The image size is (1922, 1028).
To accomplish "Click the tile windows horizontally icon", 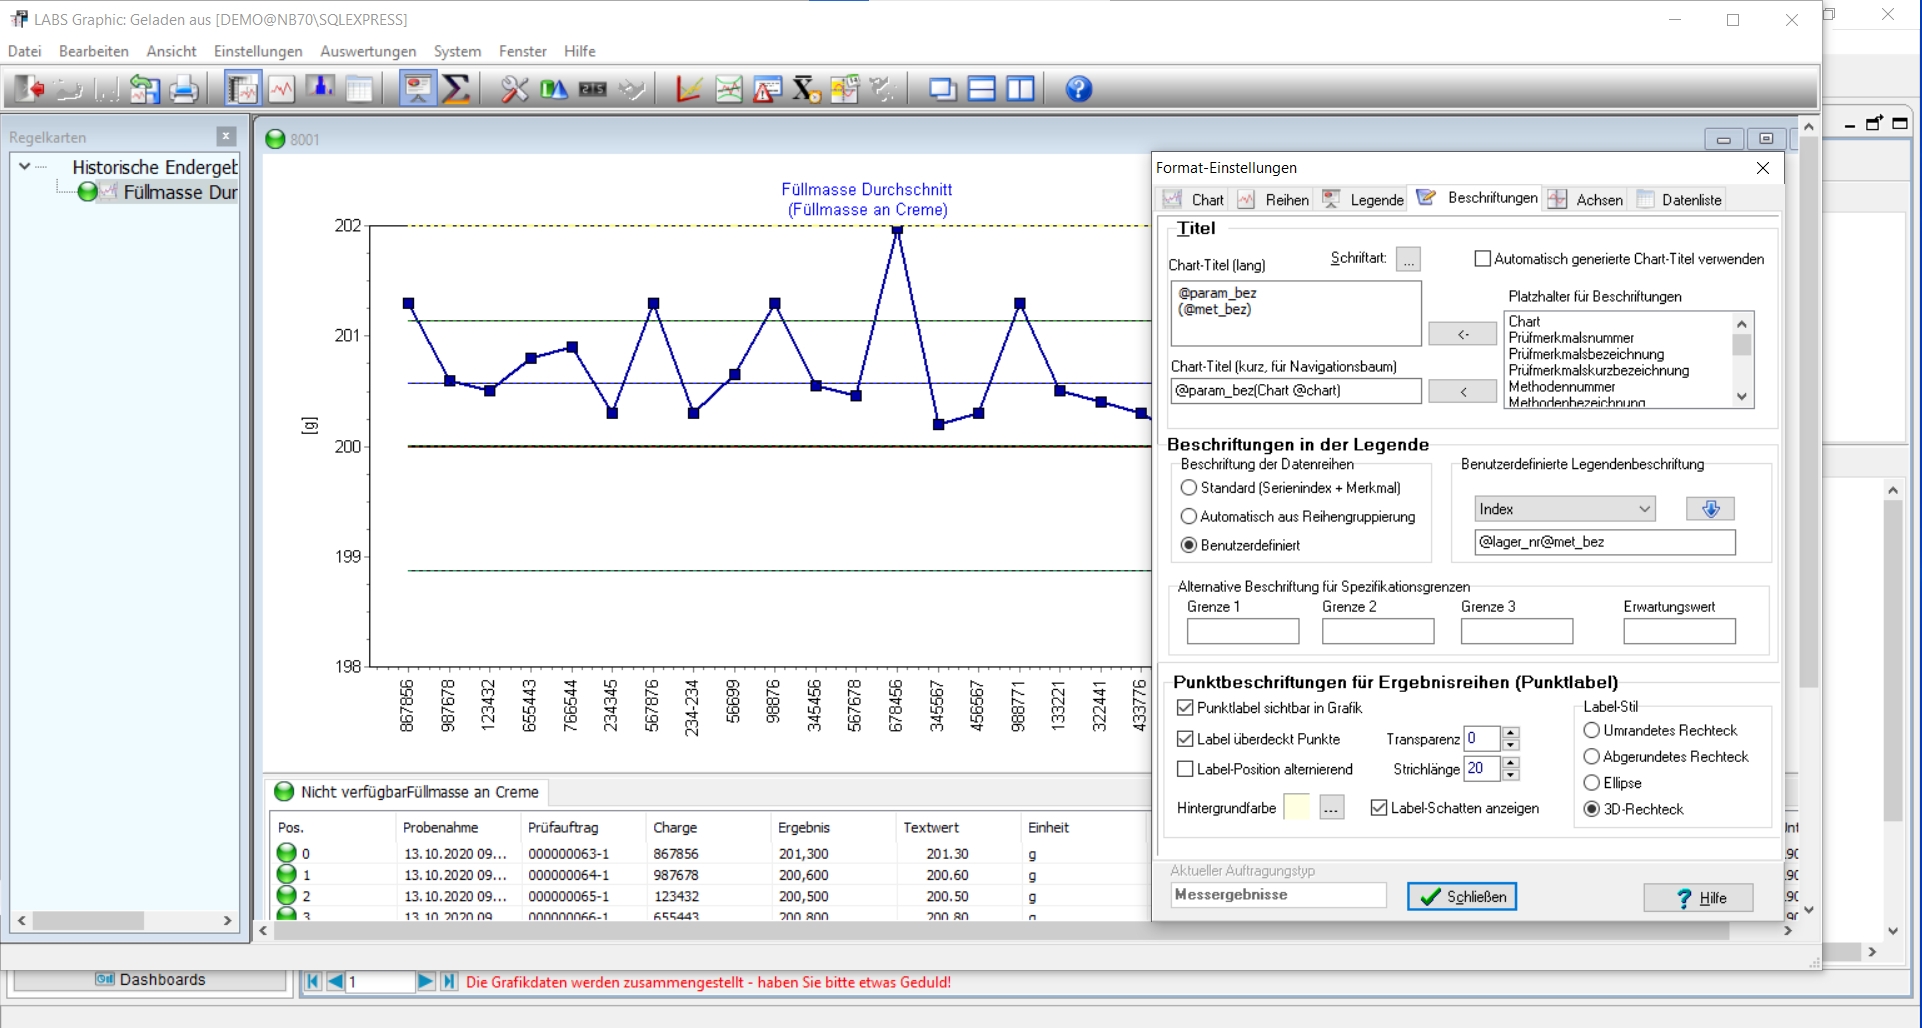I will (x=981, y=90).
